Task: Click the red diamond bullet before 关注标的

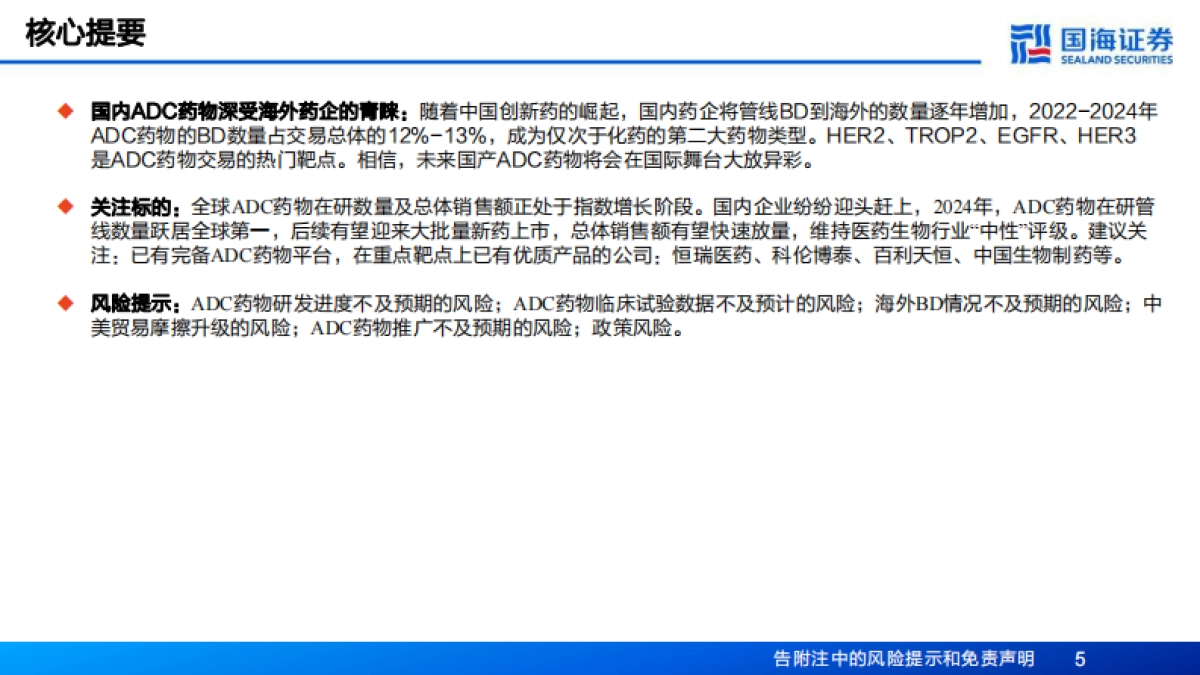Action: pyautogui.click(x=65, y=207)
